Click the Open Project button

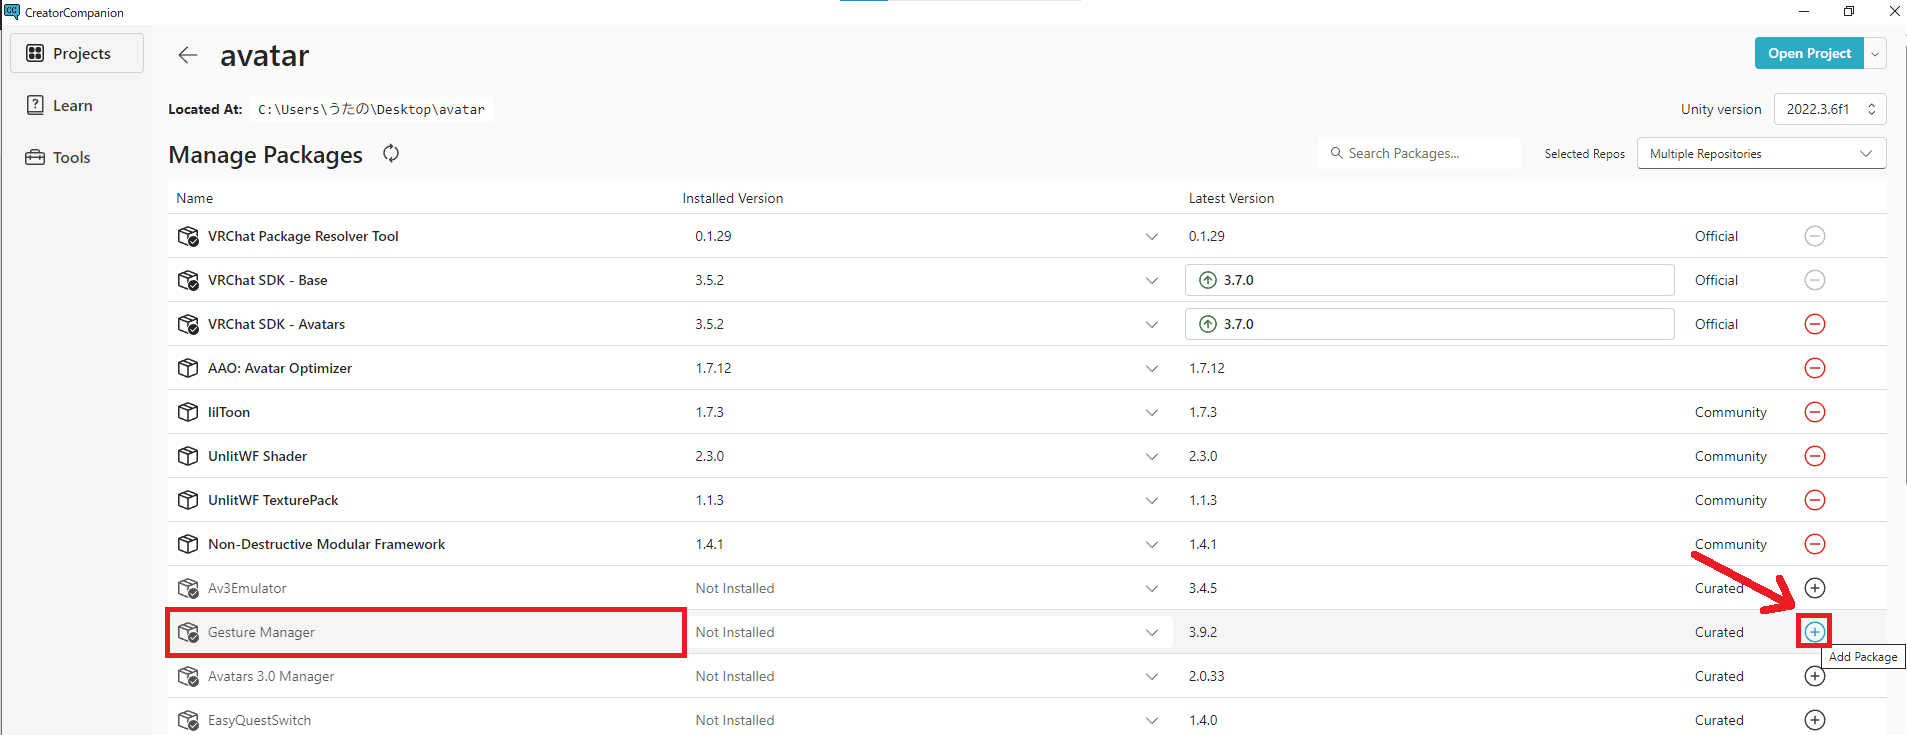[1808, 54]
